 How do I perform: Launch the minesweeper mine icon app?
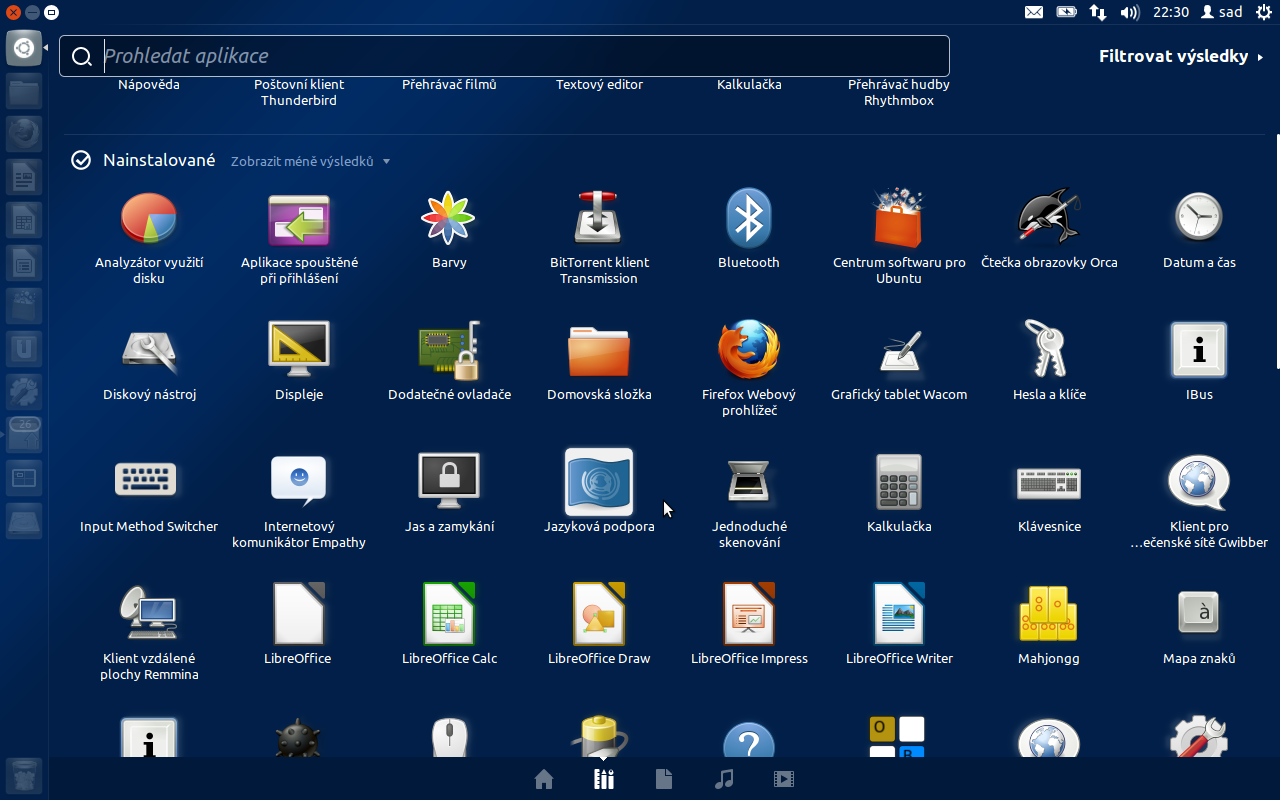pyautogui.click(x=298, y=738)
